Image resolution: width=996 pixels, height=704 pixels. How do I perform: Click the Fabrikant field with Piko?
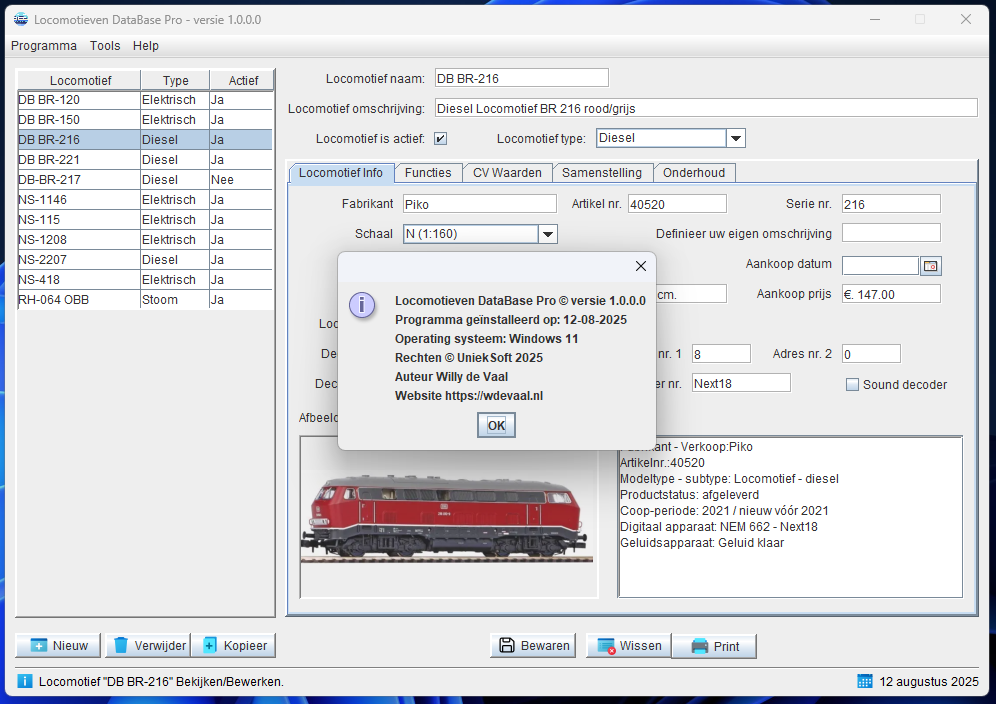click(480, 204)
